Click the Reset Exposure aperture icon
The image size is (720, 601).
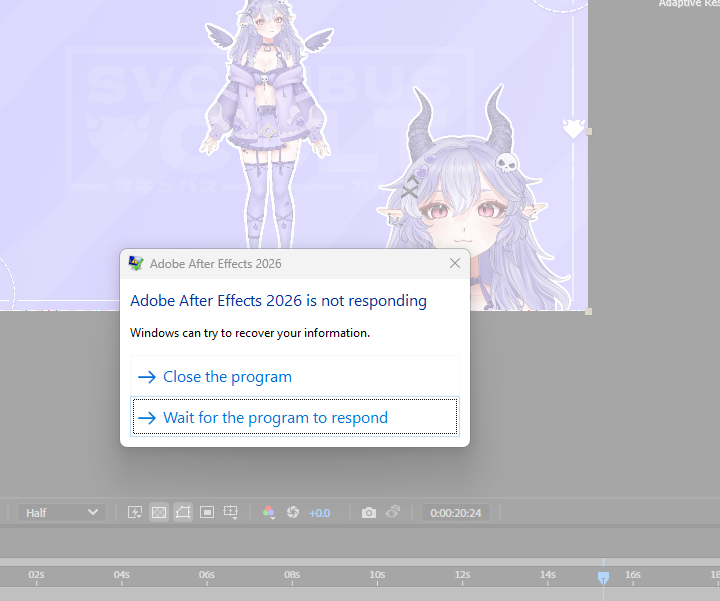(x=292, y=512)
